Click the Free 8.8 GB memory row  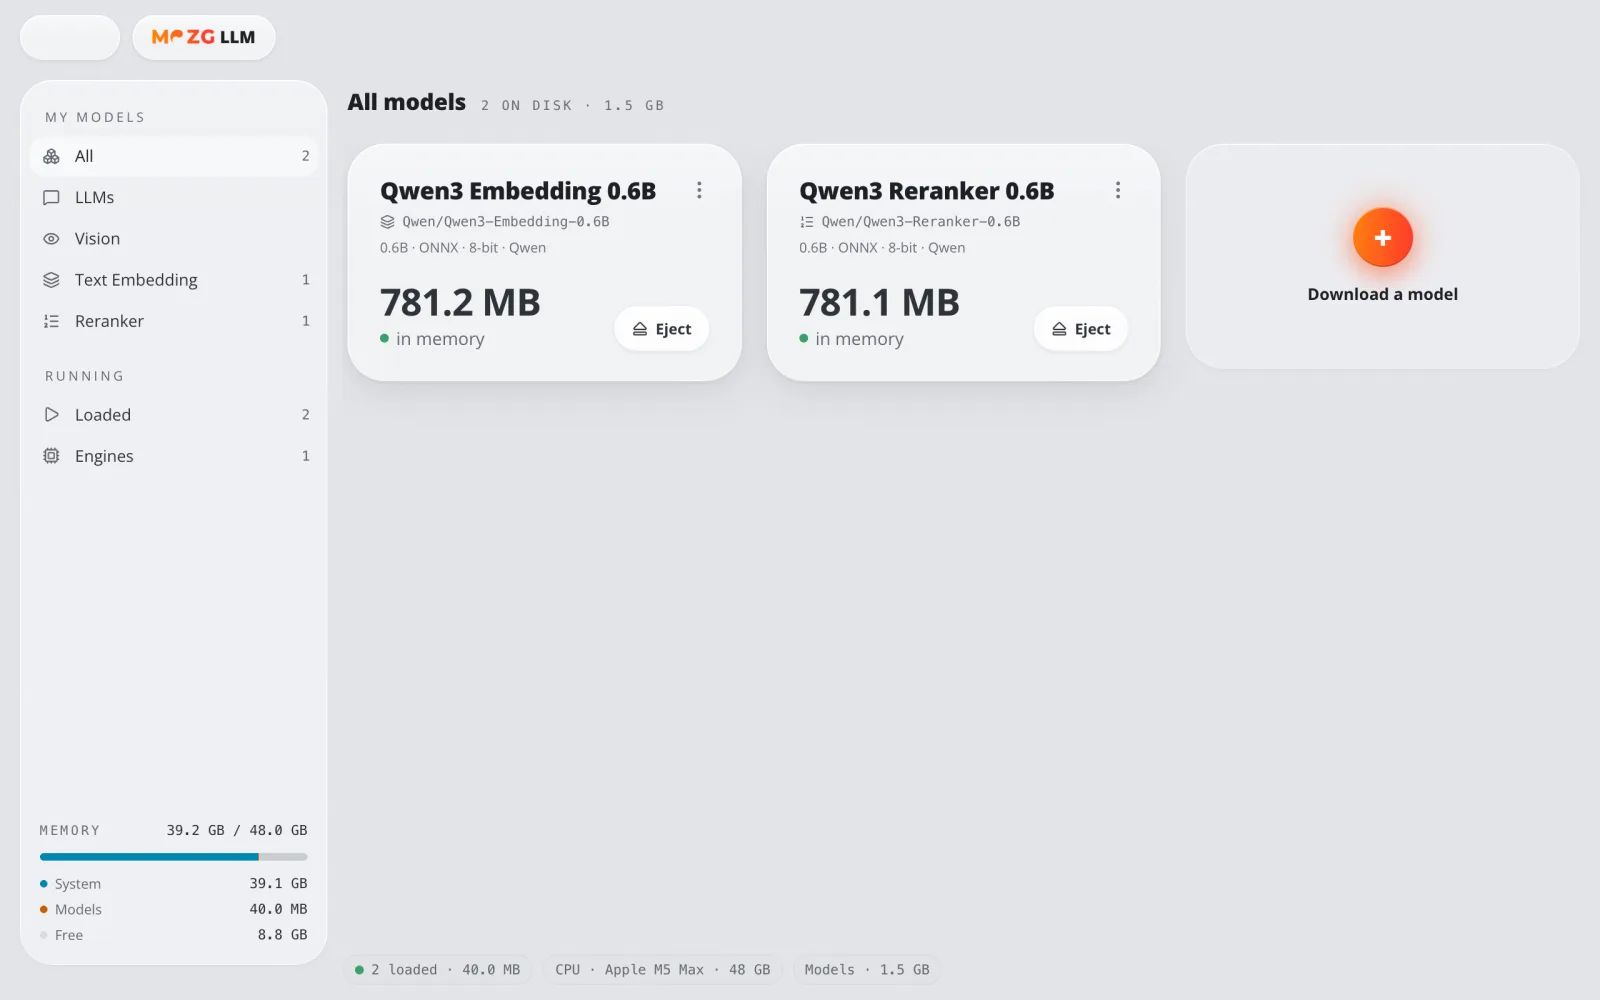pos(174,935)
